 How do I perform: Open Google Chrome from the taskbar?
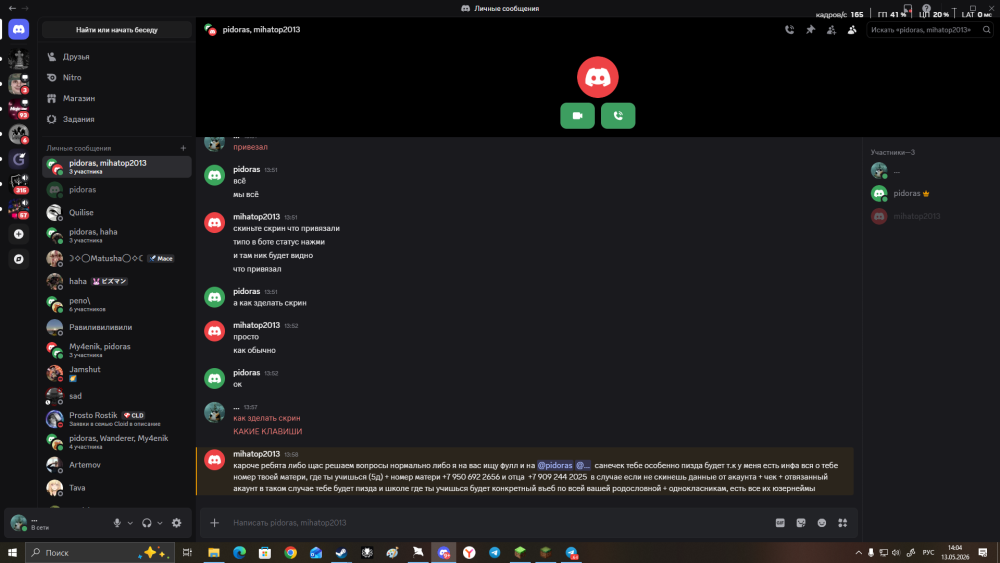290,553
